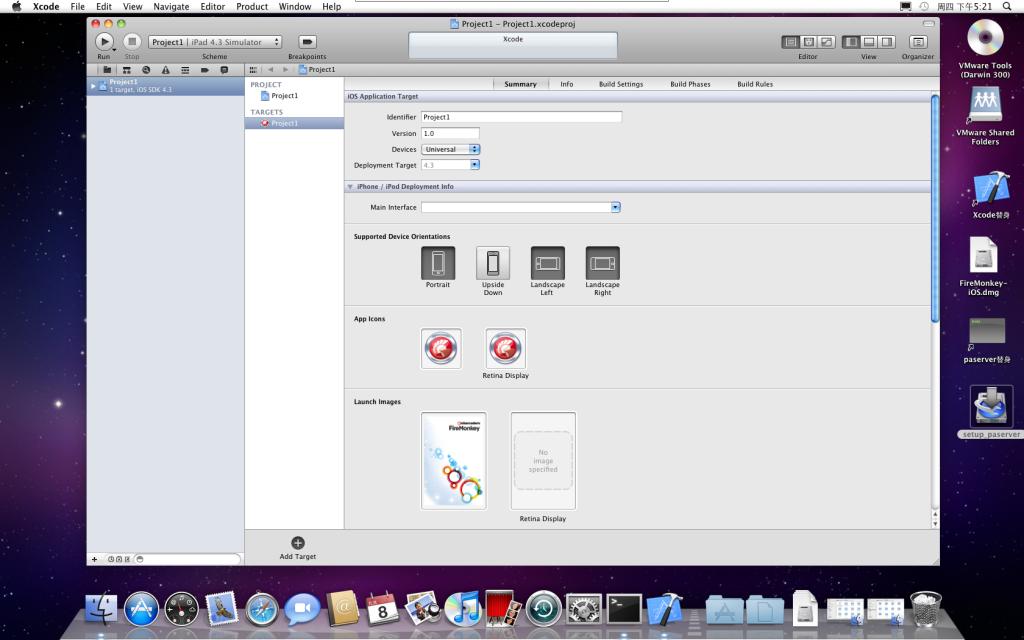Hide the Navigator pane
This screenshot has height=640, width=1024.
point(850,42)
